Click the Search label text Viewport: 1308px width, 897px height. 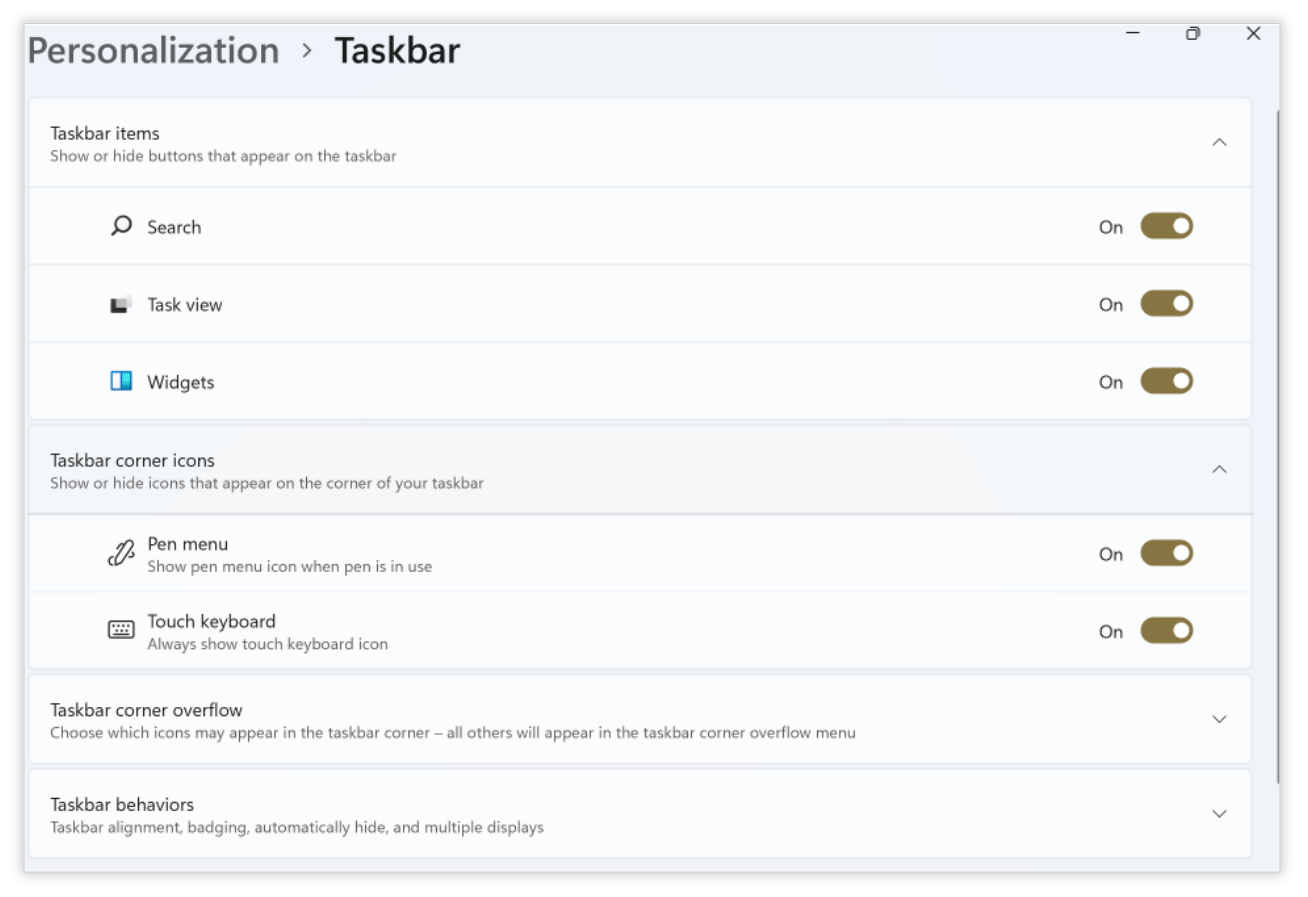[x=174, y=227]
